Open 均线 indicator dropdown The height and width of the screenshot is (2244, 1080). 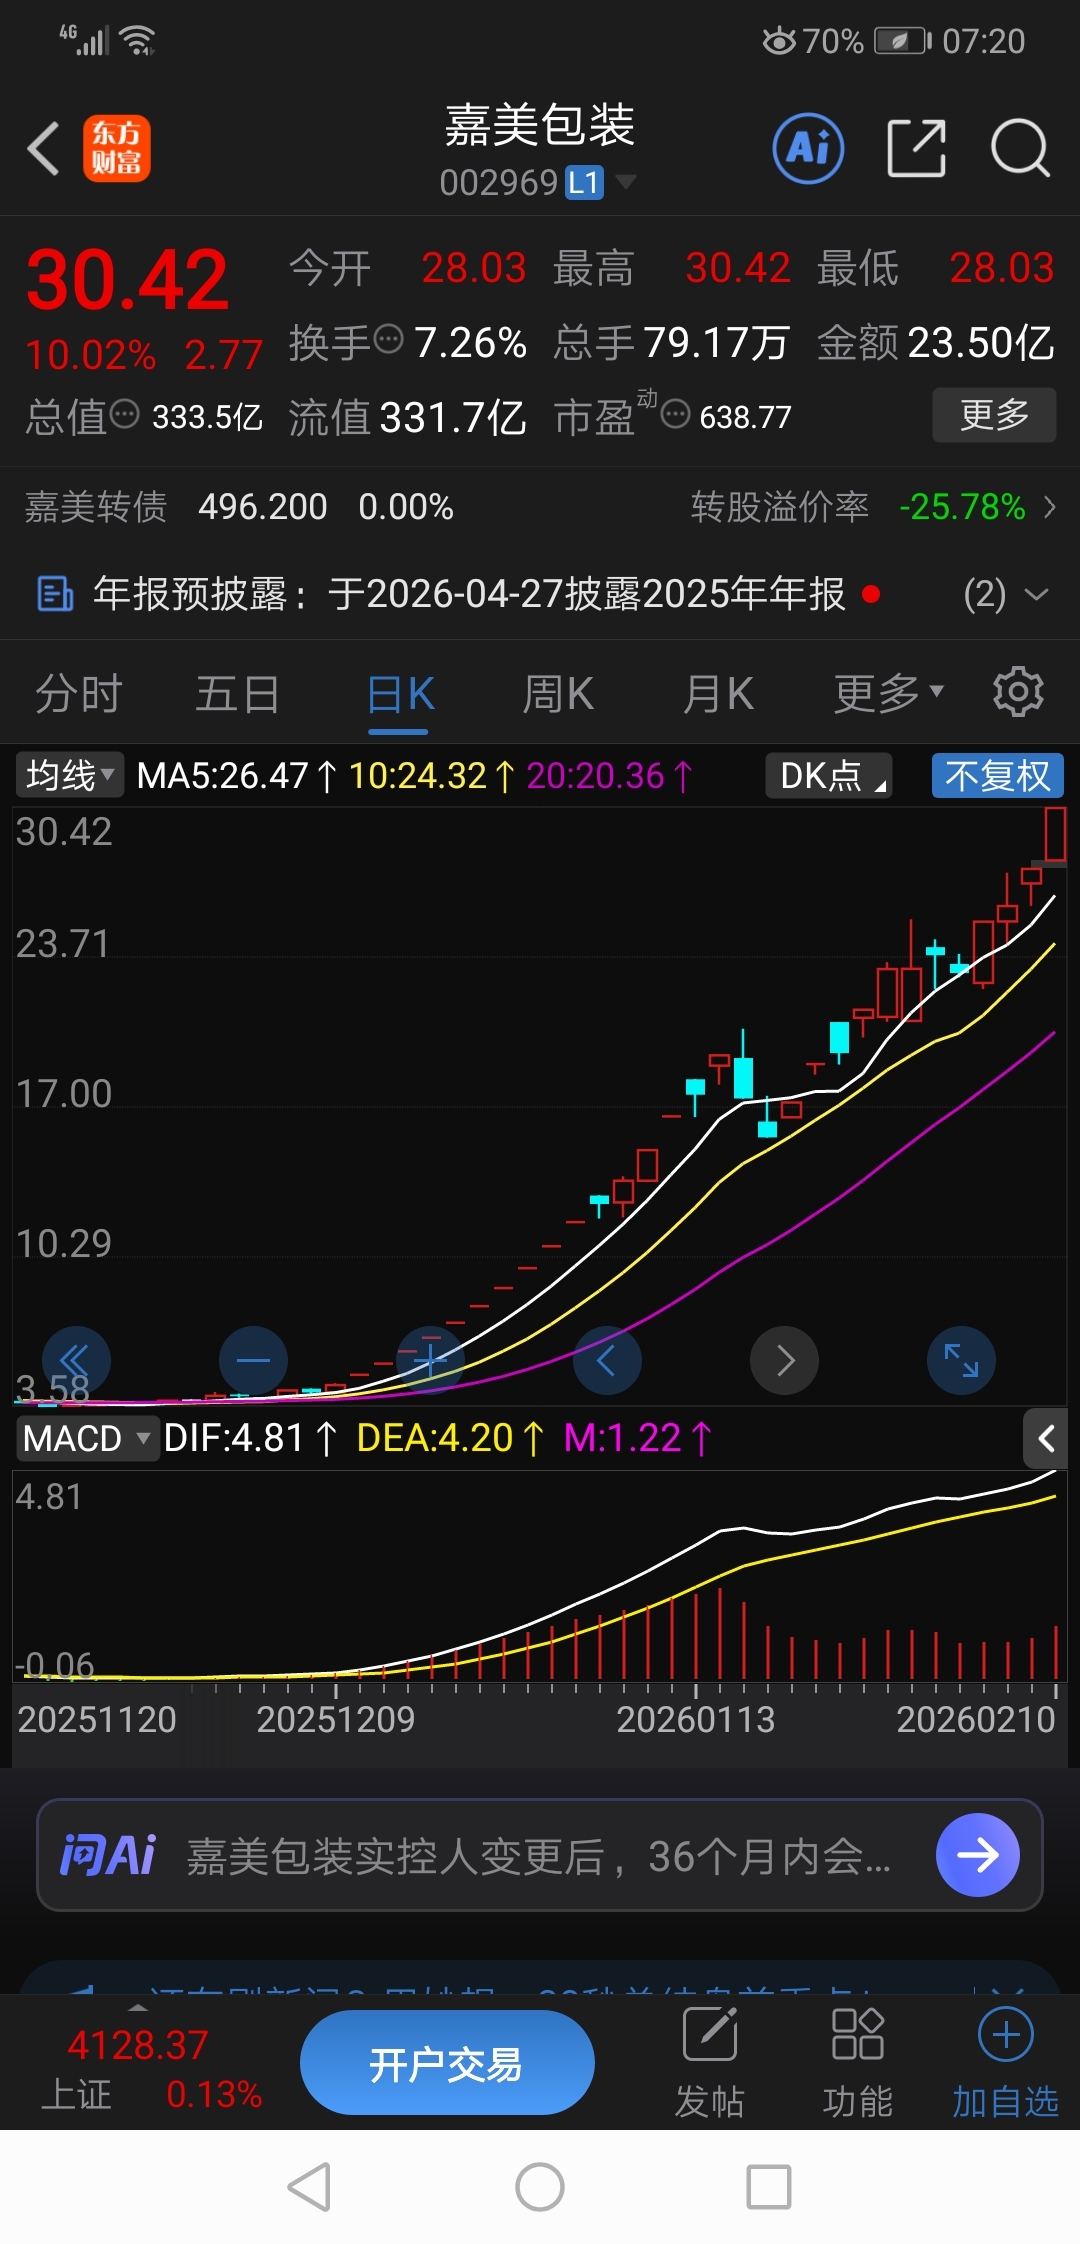pos(69,775)
